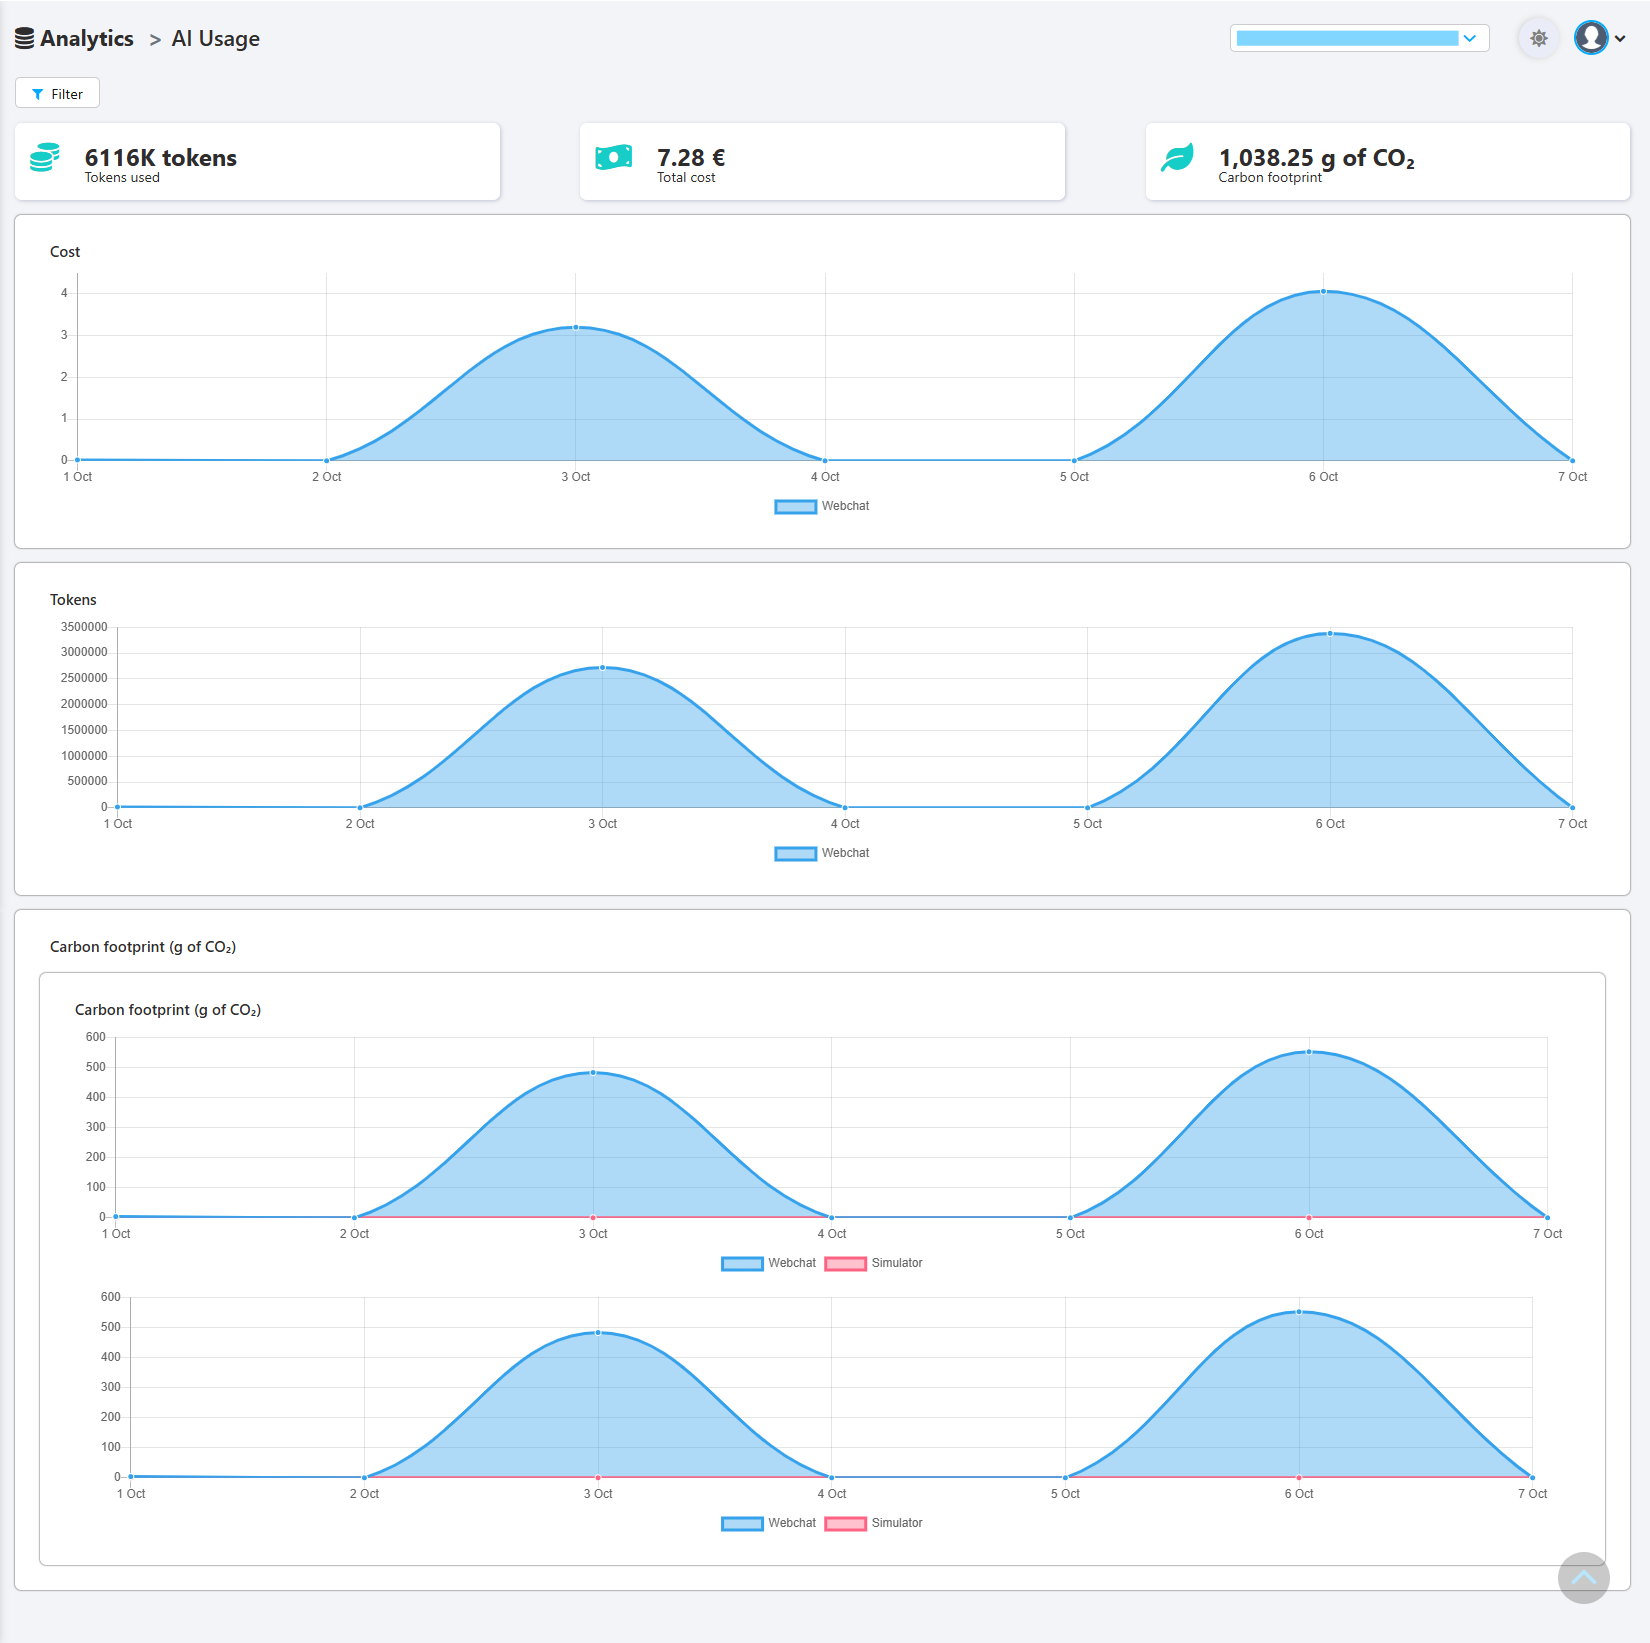Click the leaf carbon footprint icon
The image size is (1650, 1643).
[1178, 157]
